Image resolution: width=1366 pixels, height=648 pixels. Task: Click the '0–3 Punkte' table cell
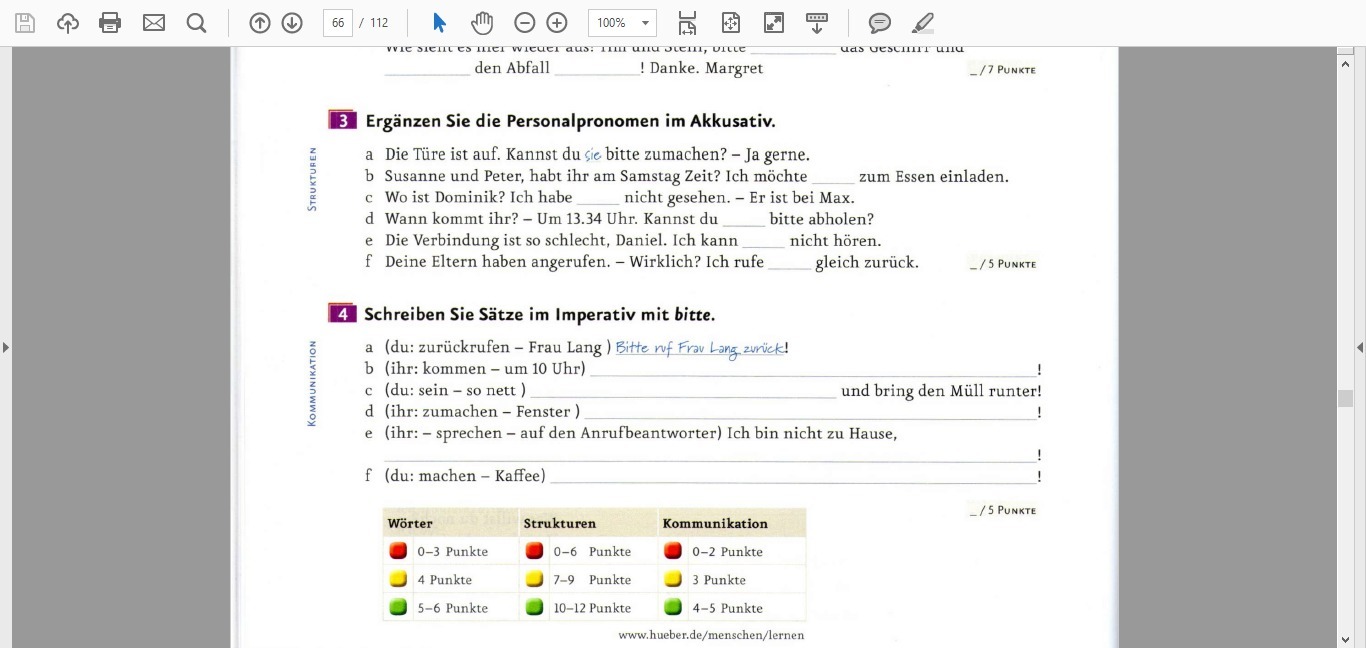453,551
